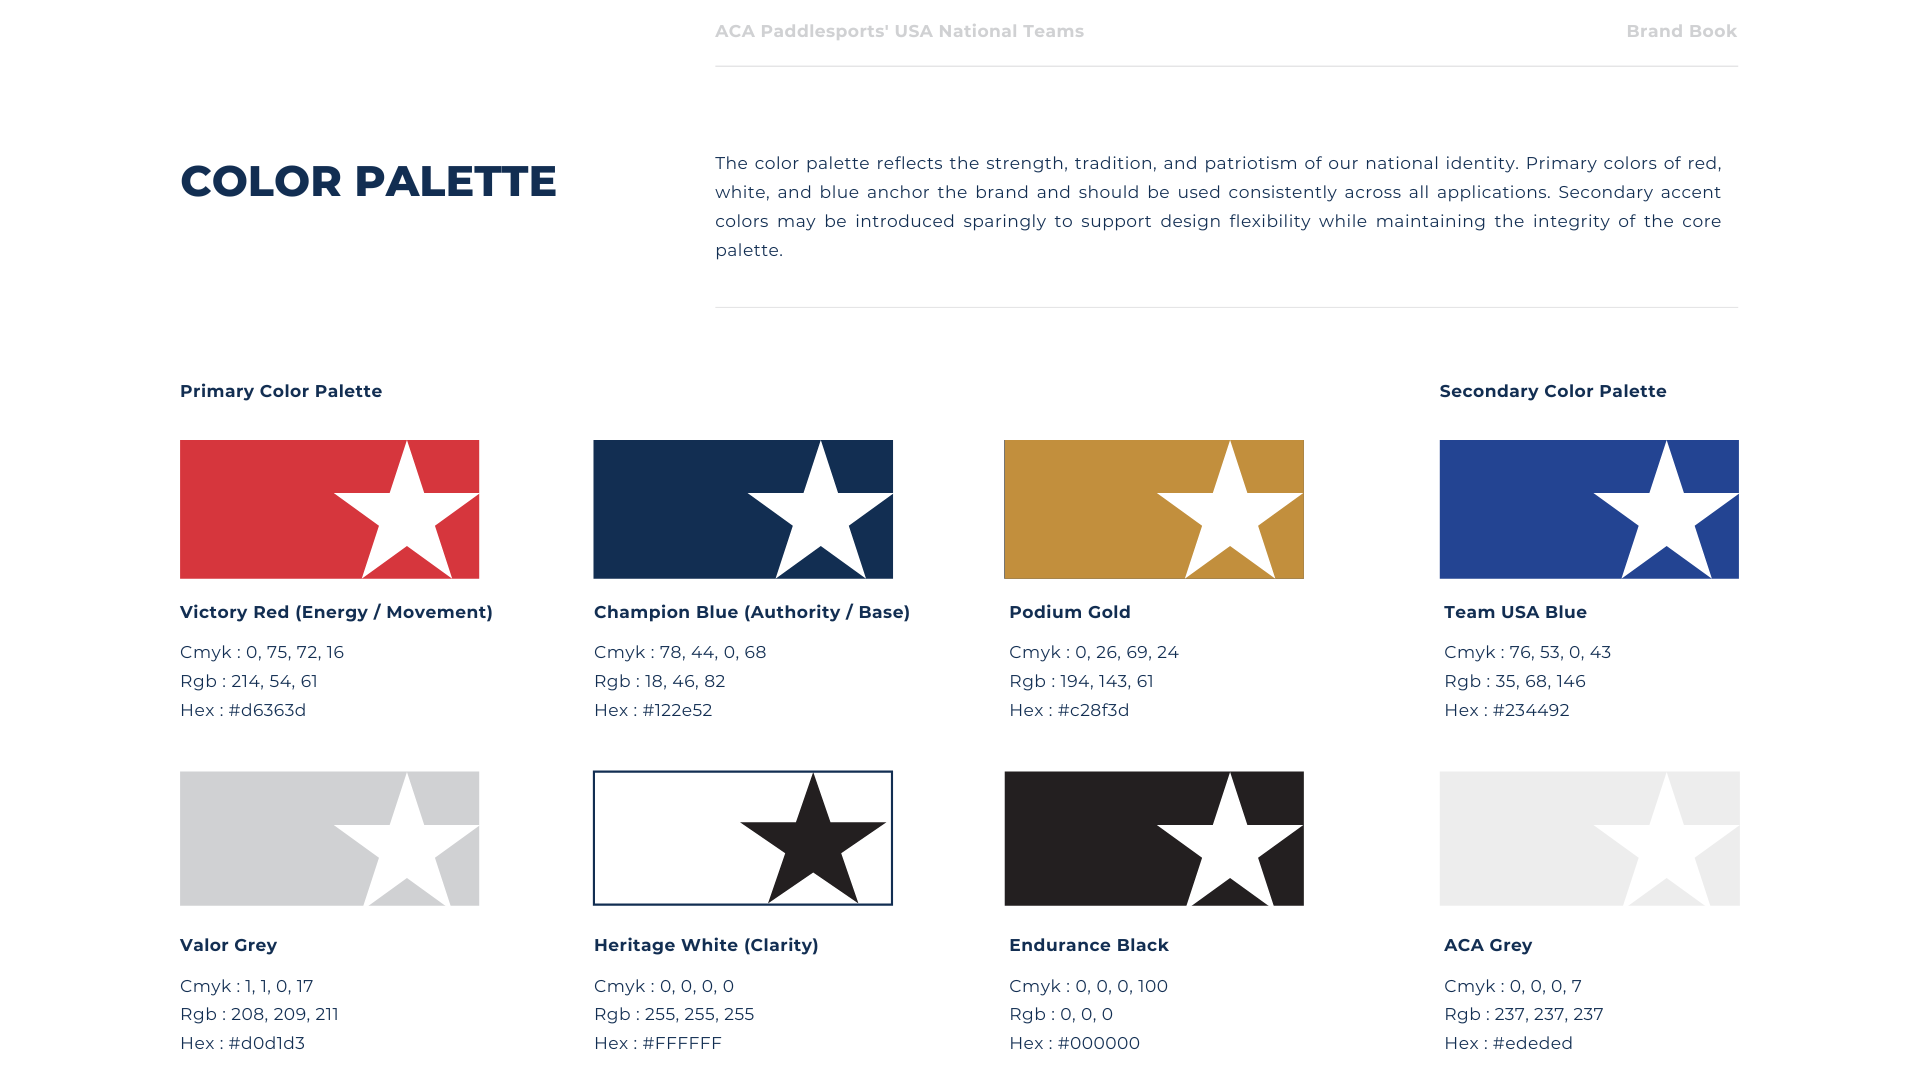Click the Secondary Color Palette heading
Viewport: 1920px width, 1080px height.
click(1552, 391)
